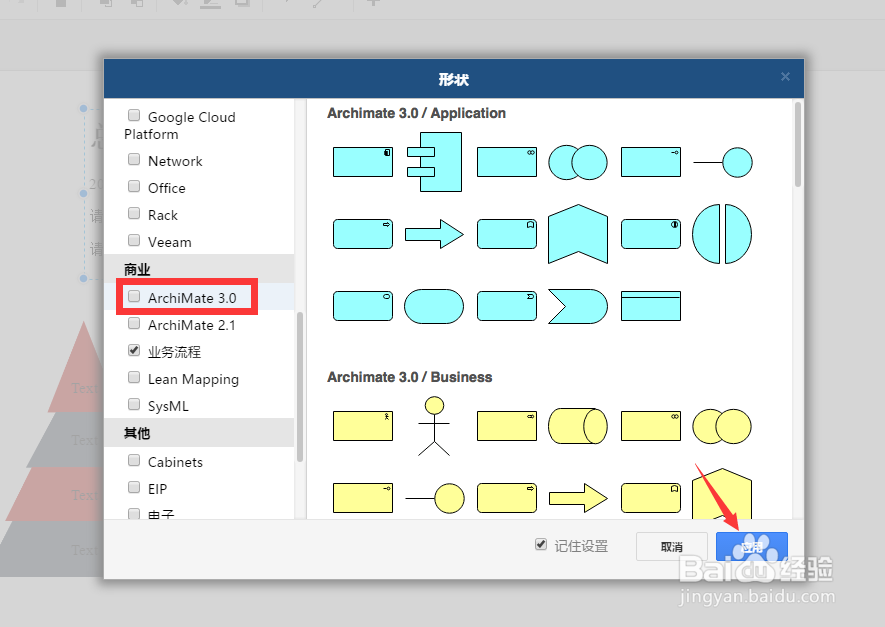Click the Archimate 3.0 / Business heading

[410, 377]
